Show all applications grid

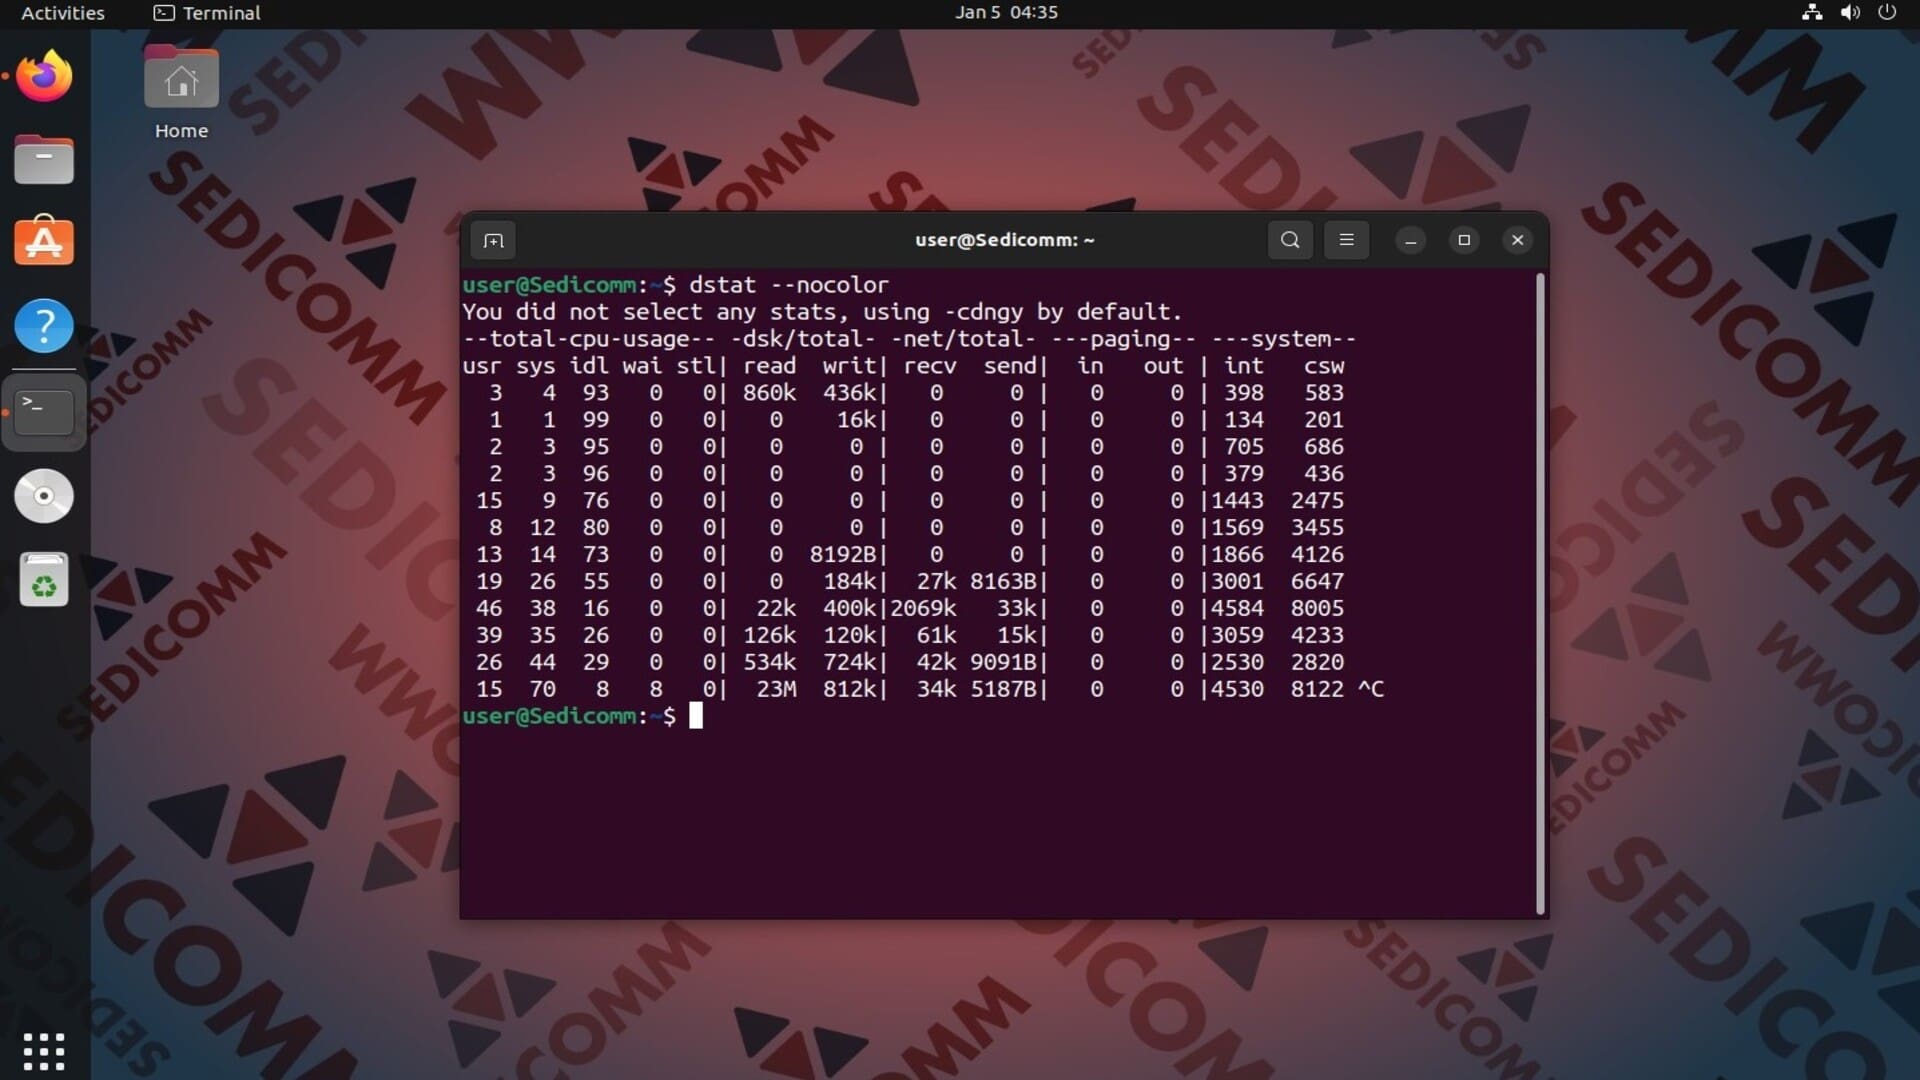point(44,1051)
